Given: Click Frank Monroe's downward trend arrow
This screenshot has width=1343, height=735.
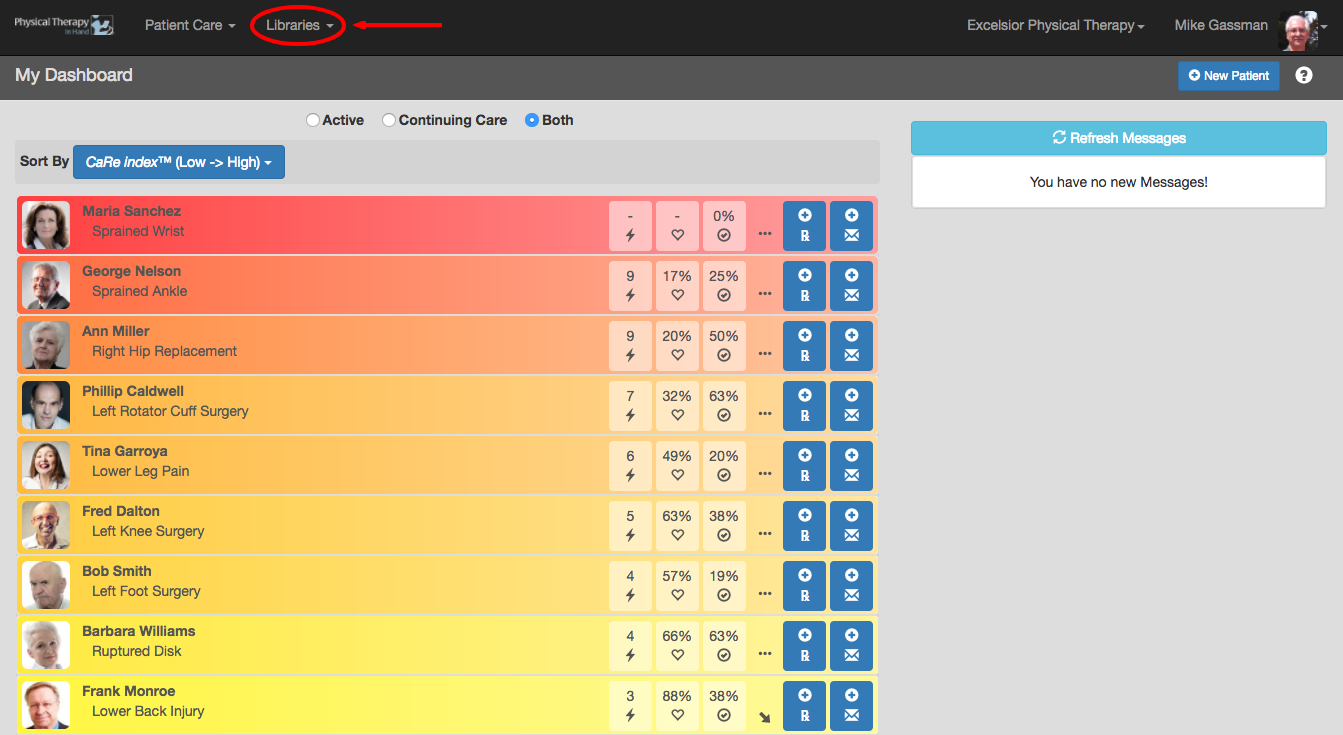Looking at the screenshot, I should point(765,717).
